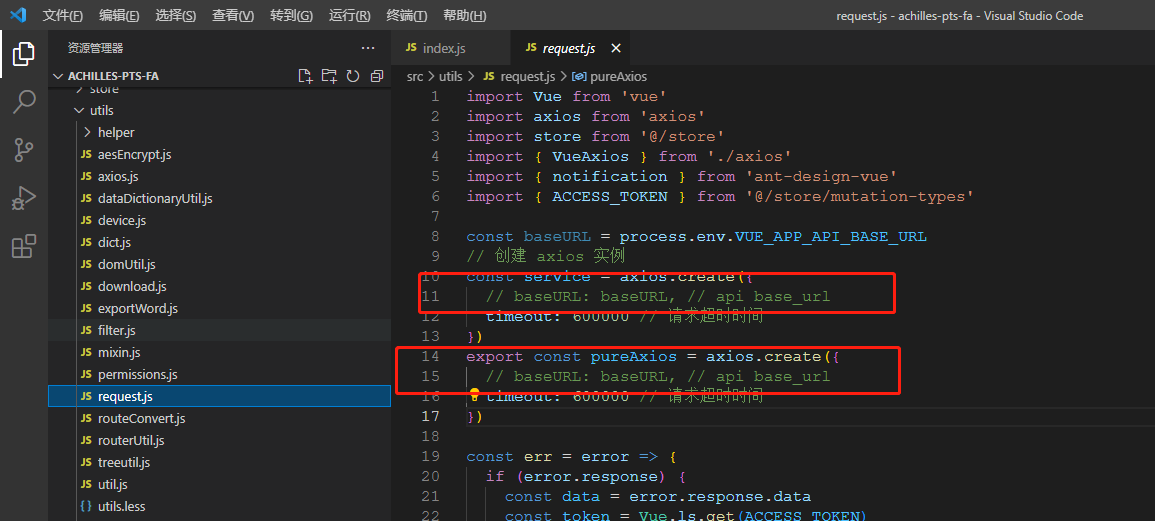Screen dimensions: 1155x521
Task: Open device.js from explorer
Action: [x=220, y=220]
